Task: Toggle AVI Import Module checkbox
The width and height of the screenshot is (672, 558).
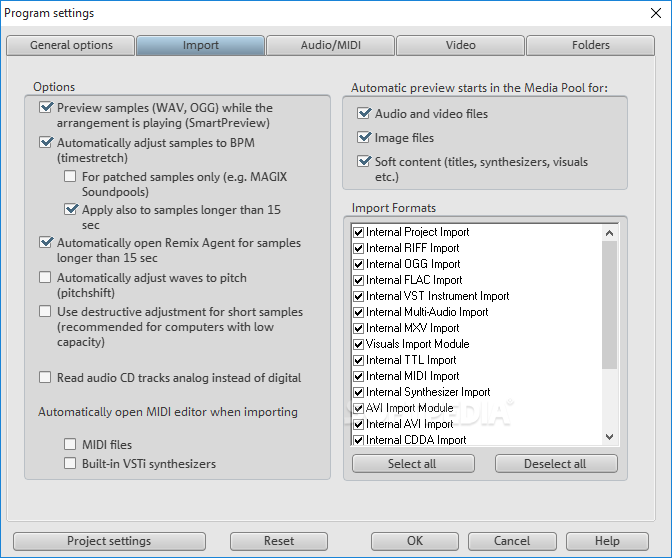Action: (358, 408)
